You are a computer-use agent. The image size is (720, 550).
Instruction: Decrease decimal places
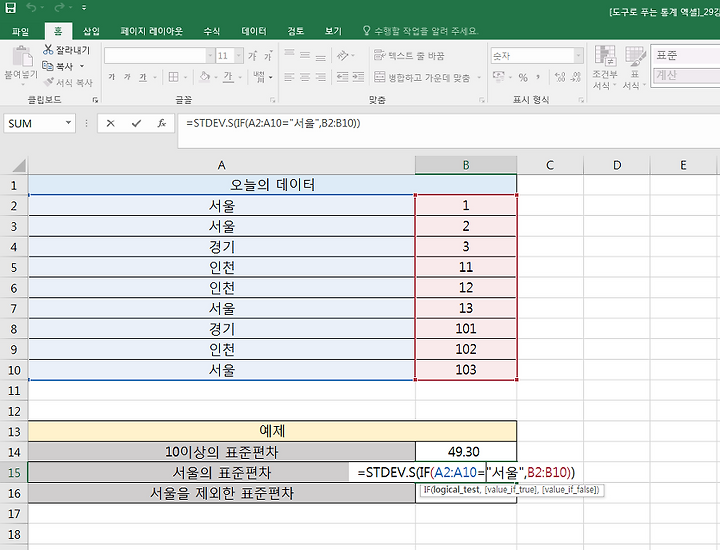pos(576,77)
